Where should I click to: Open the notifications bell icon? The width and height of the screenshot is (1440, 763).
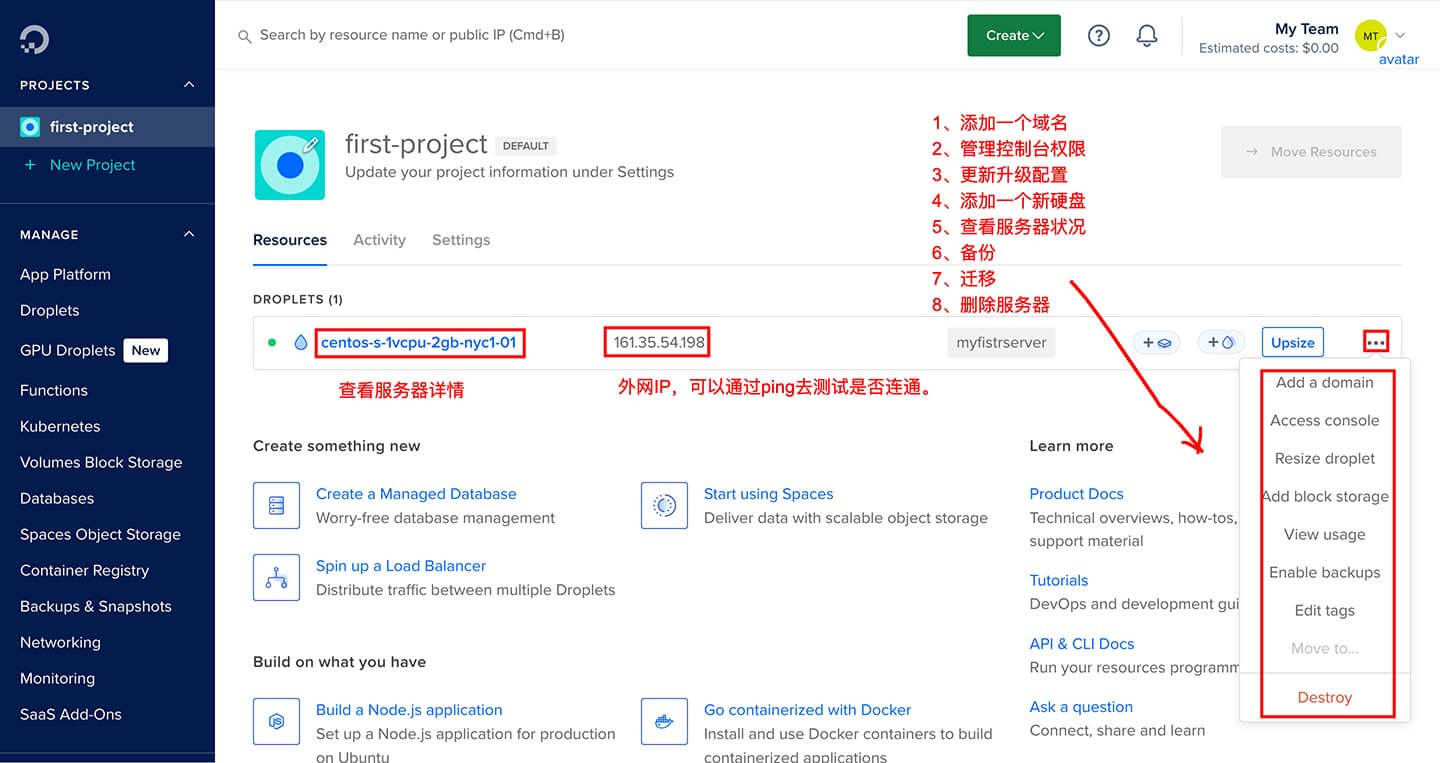click(1147, 36)
